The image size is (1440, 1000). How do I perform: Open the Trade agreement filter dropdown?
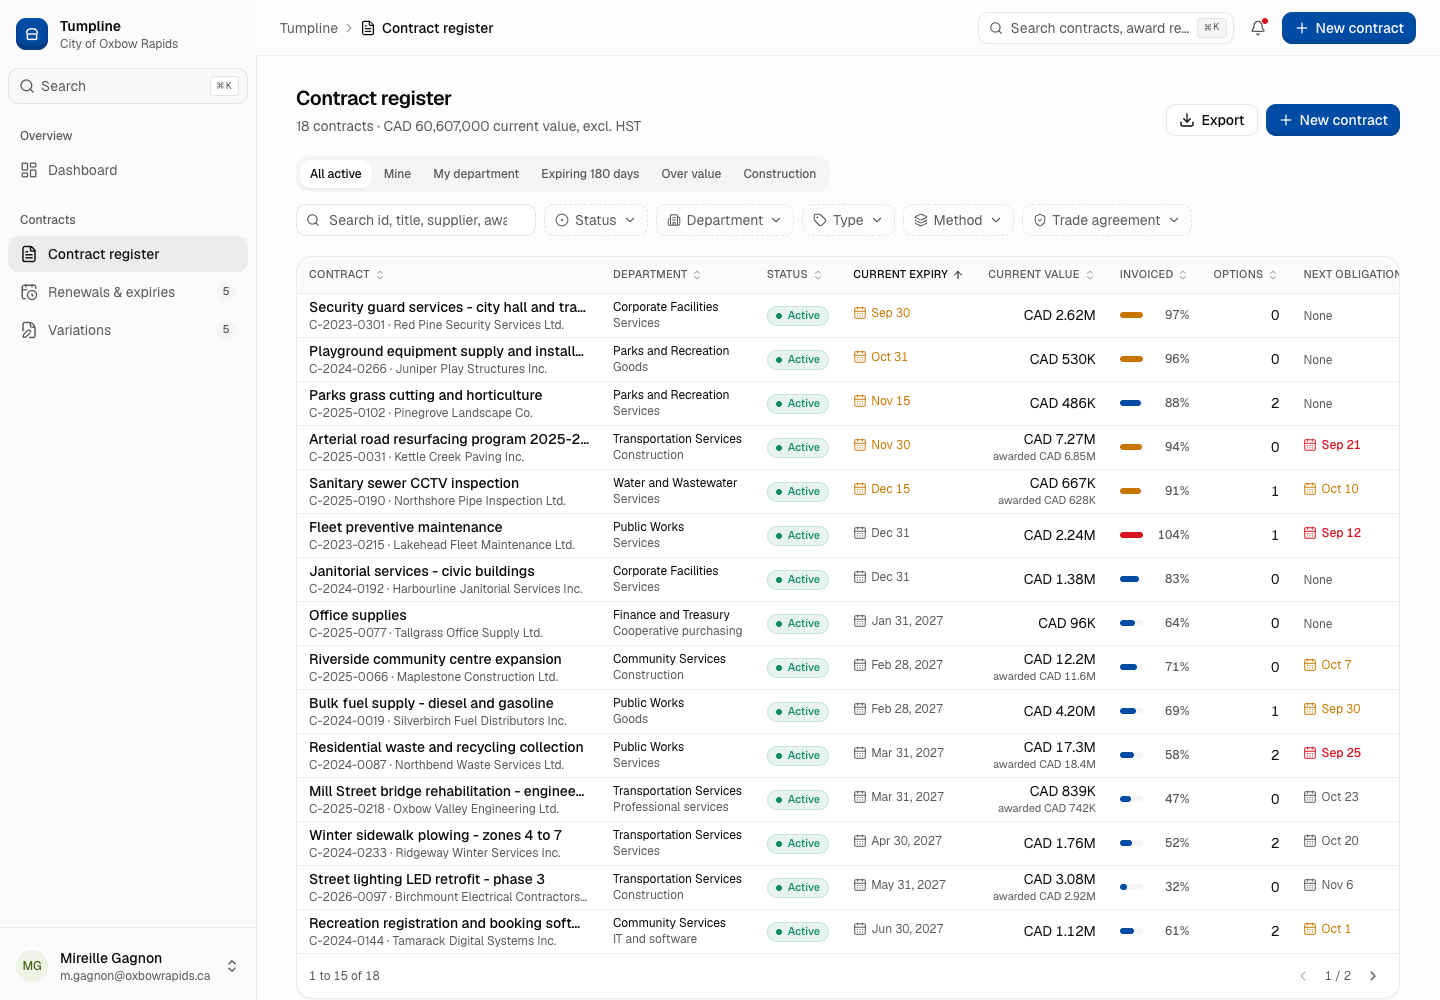click(1106, 220)
